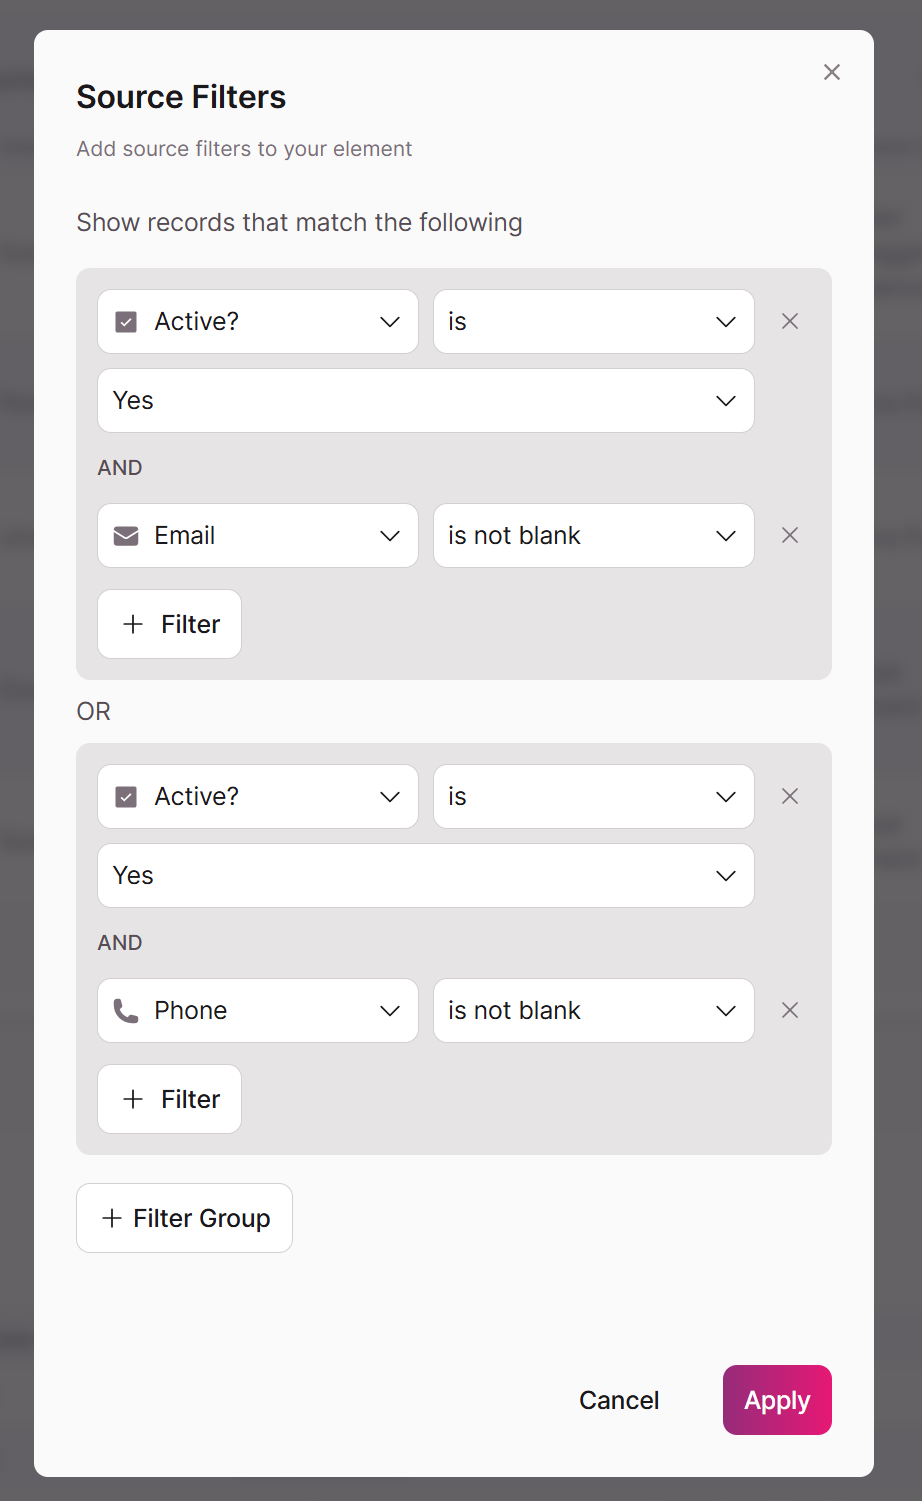The width and height of the screenshot is (922, 1501).
Task: Click checkbox icon in first Active? field
Action: coord(126,322)
